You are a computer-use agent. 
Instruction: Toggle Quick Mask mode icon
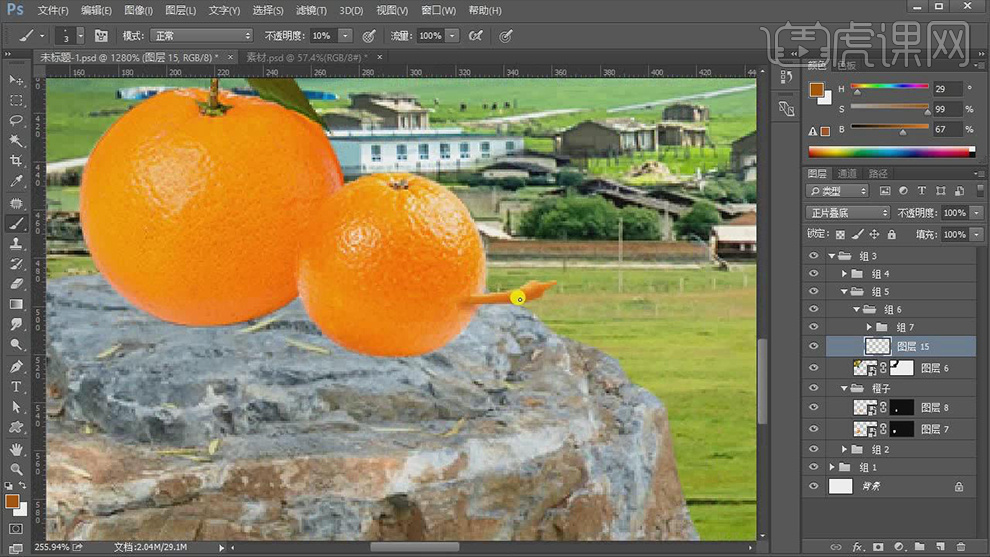(x=16, y=529)
